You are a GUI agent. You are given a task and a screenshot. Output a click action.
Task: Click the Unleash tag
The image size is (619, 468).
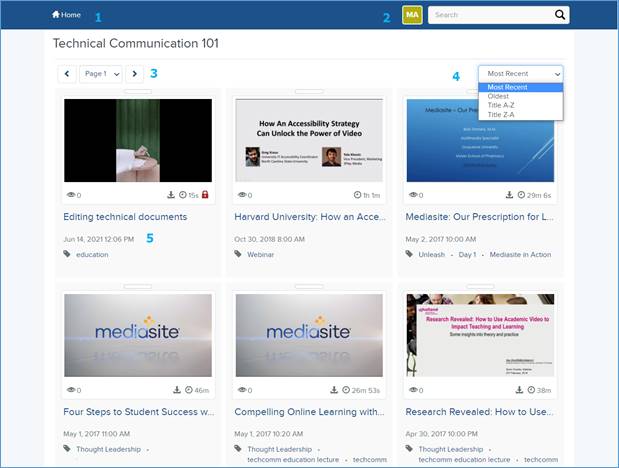pos(431,255)
